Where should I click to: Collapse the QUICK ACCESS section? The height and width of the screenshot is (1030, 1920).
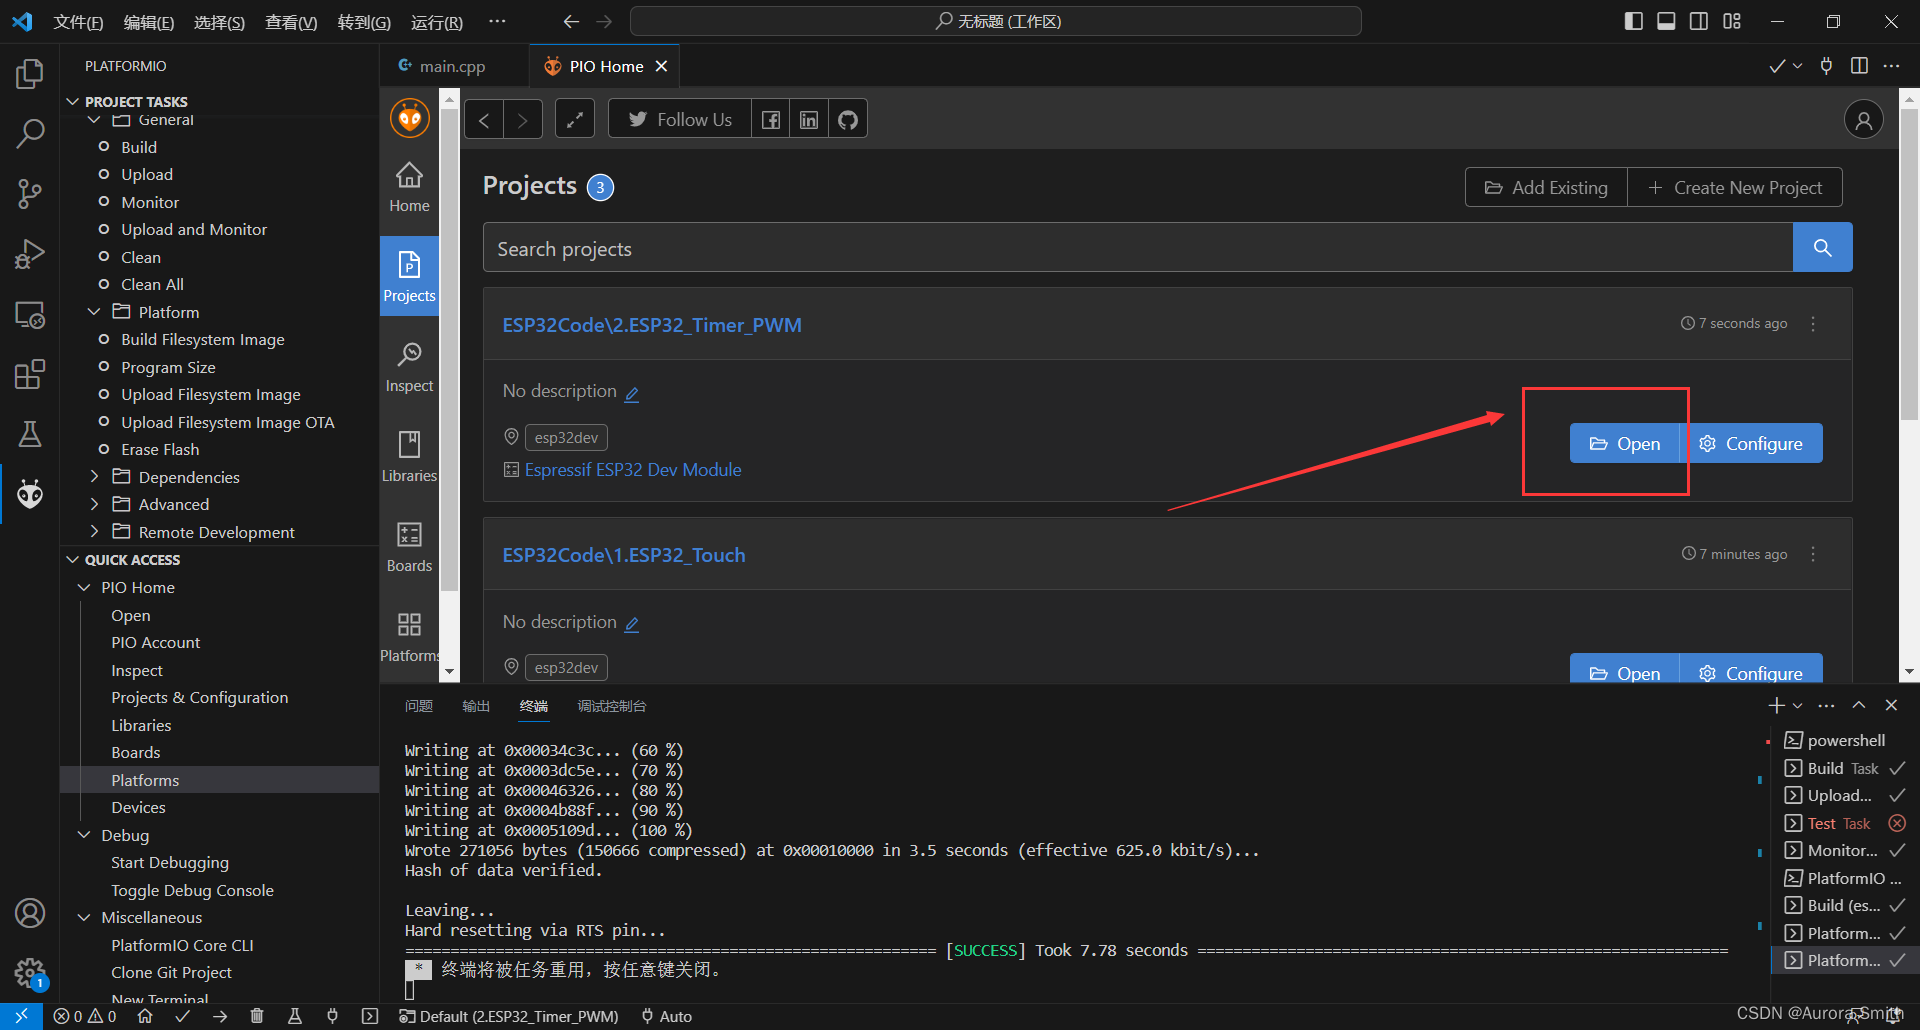pyautogui.click(x=73, y=559)
